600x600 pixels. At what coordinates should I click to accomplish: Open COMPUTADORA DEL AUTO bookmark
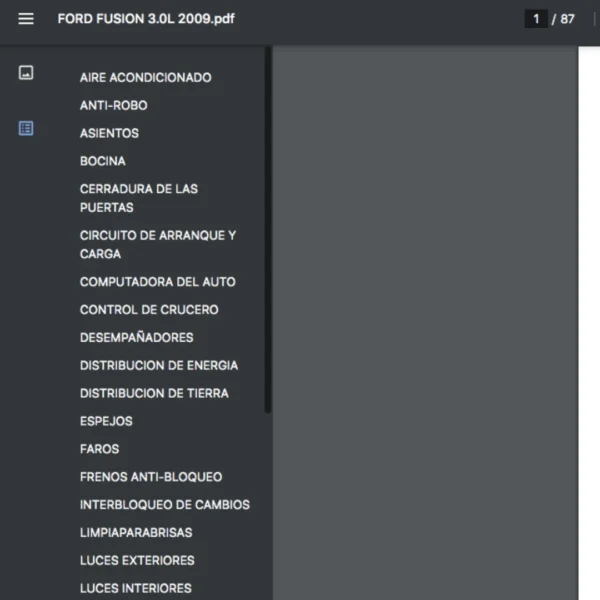pyautogui.click(x=158, y=282)
